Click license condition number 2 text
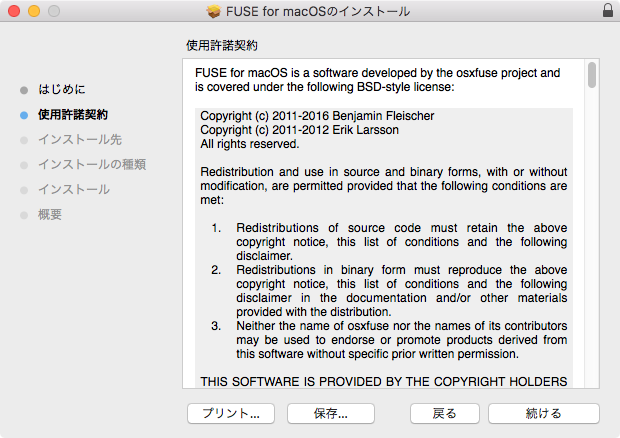The height and width of the screenshot is (438, 620). 402,291
